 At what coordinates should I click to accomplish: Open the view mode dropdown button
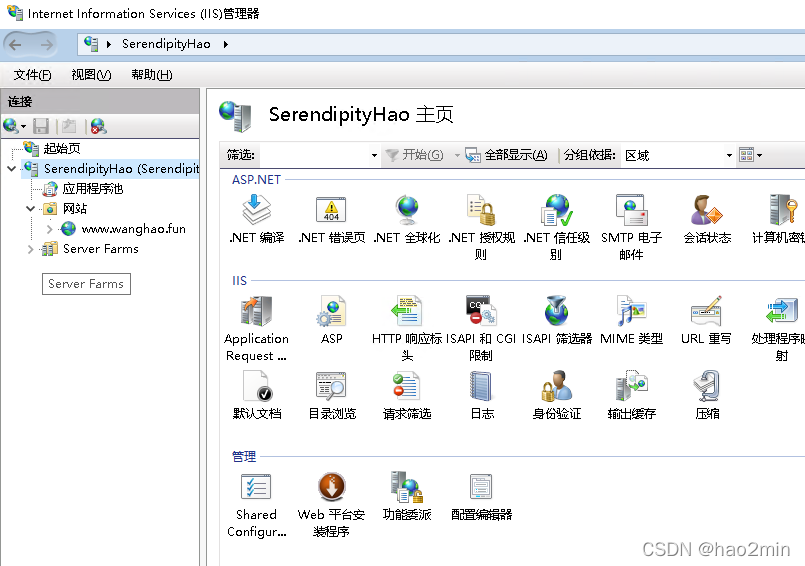point(750,155)
